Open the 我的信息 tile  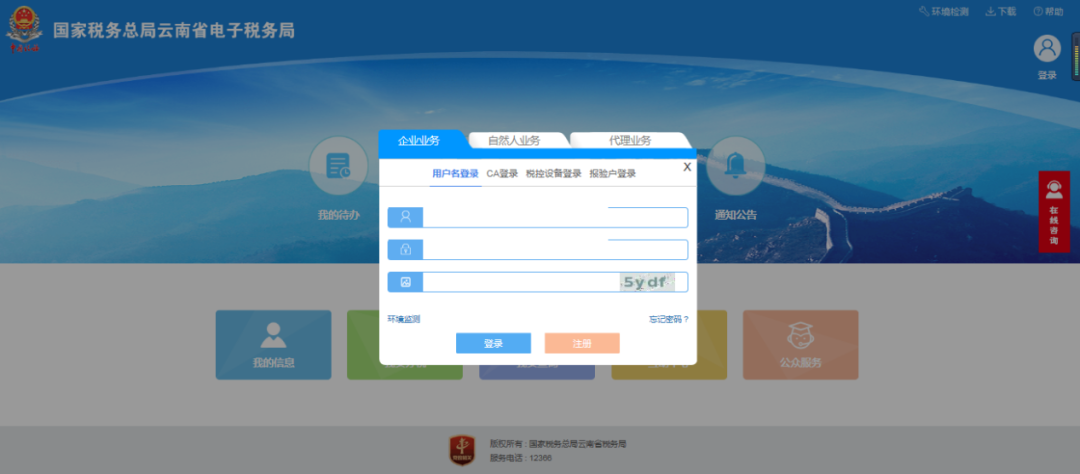click(273, 344)
